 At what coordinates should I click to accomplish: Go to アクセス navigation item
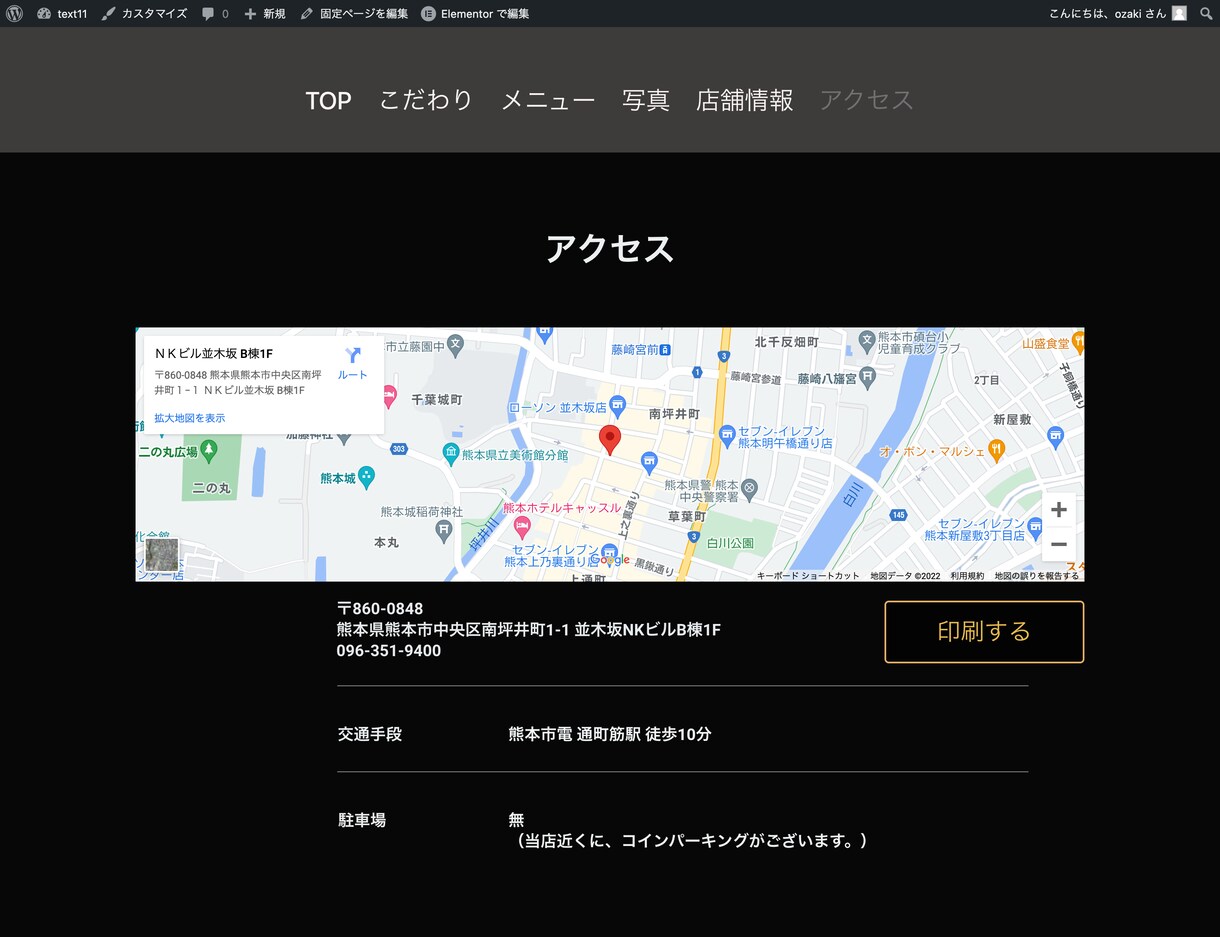(x=867, y=100)
